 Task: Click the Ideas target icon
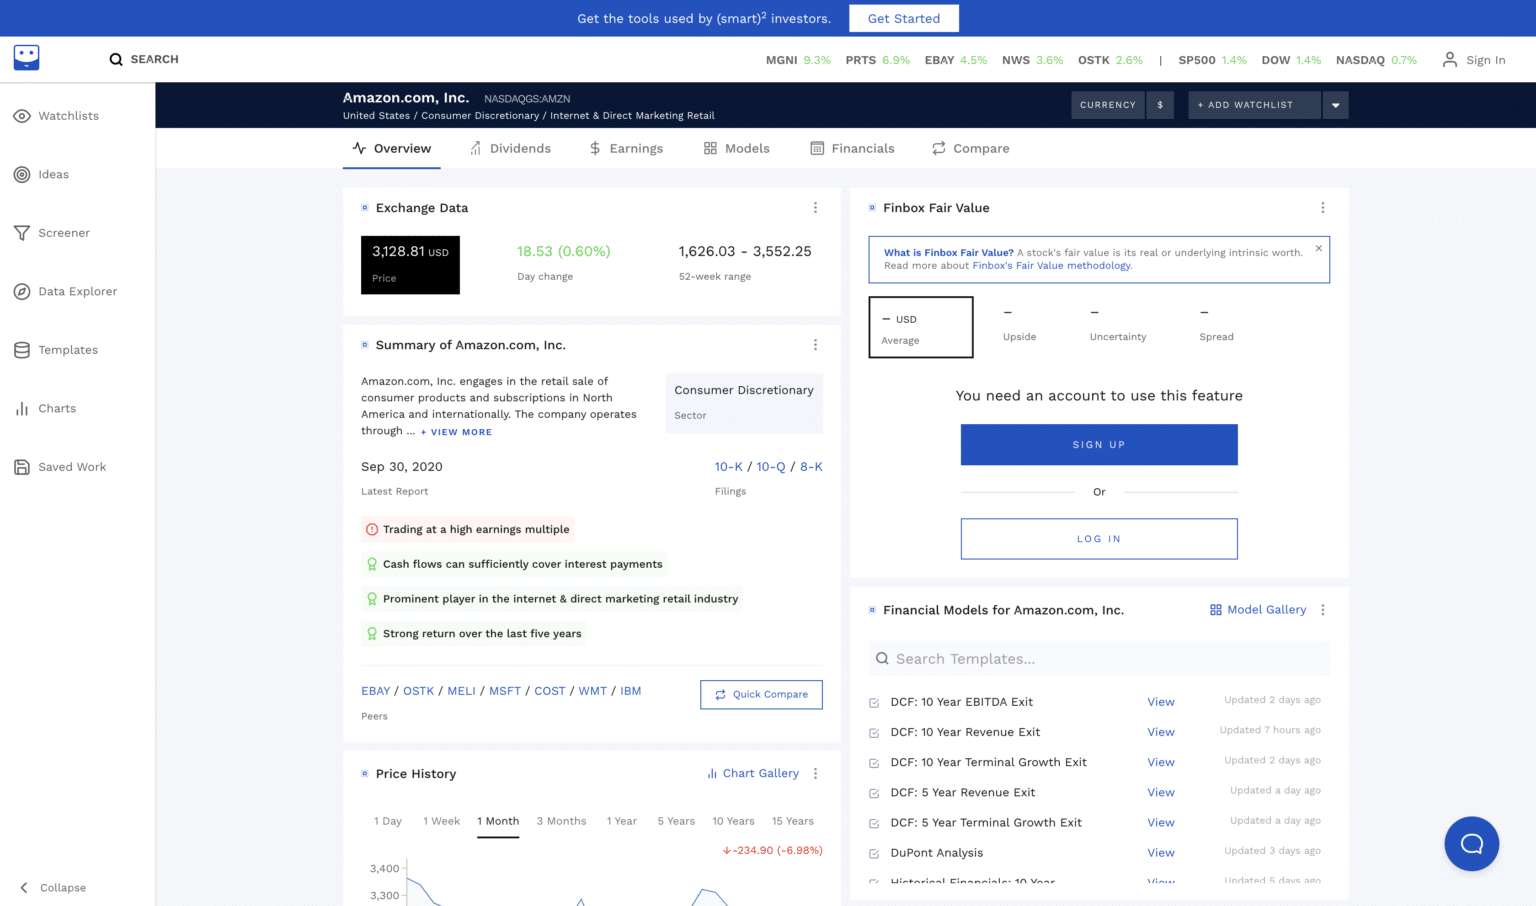pyautogui.click(x=22, y=174)
